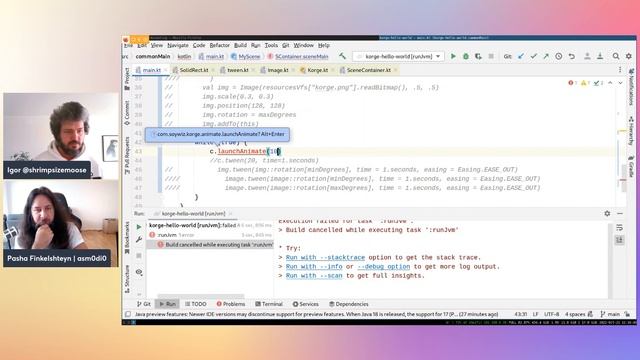This screenshot has height=360, width=640.
Task: Open the Navigate menu
Action: click(x=178, y=45)
